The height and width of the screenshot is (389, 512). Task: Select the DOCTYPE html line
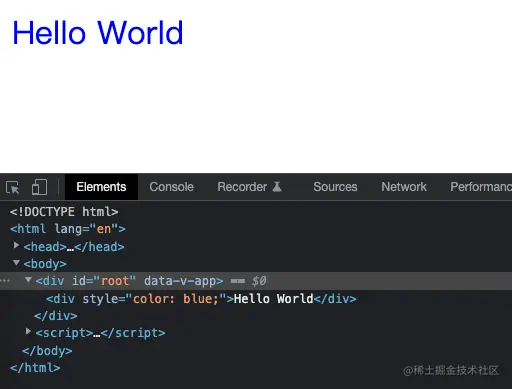coord(64,212)
